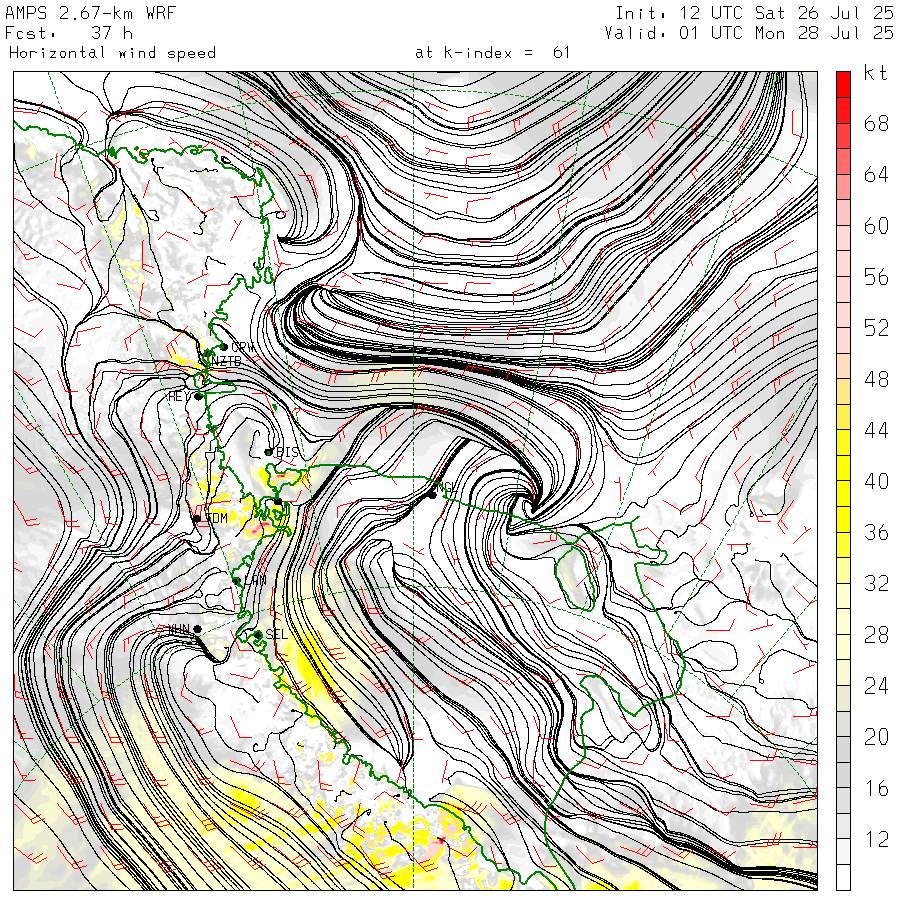
Task: Click the legend value 48
Action: coord(876,379)
